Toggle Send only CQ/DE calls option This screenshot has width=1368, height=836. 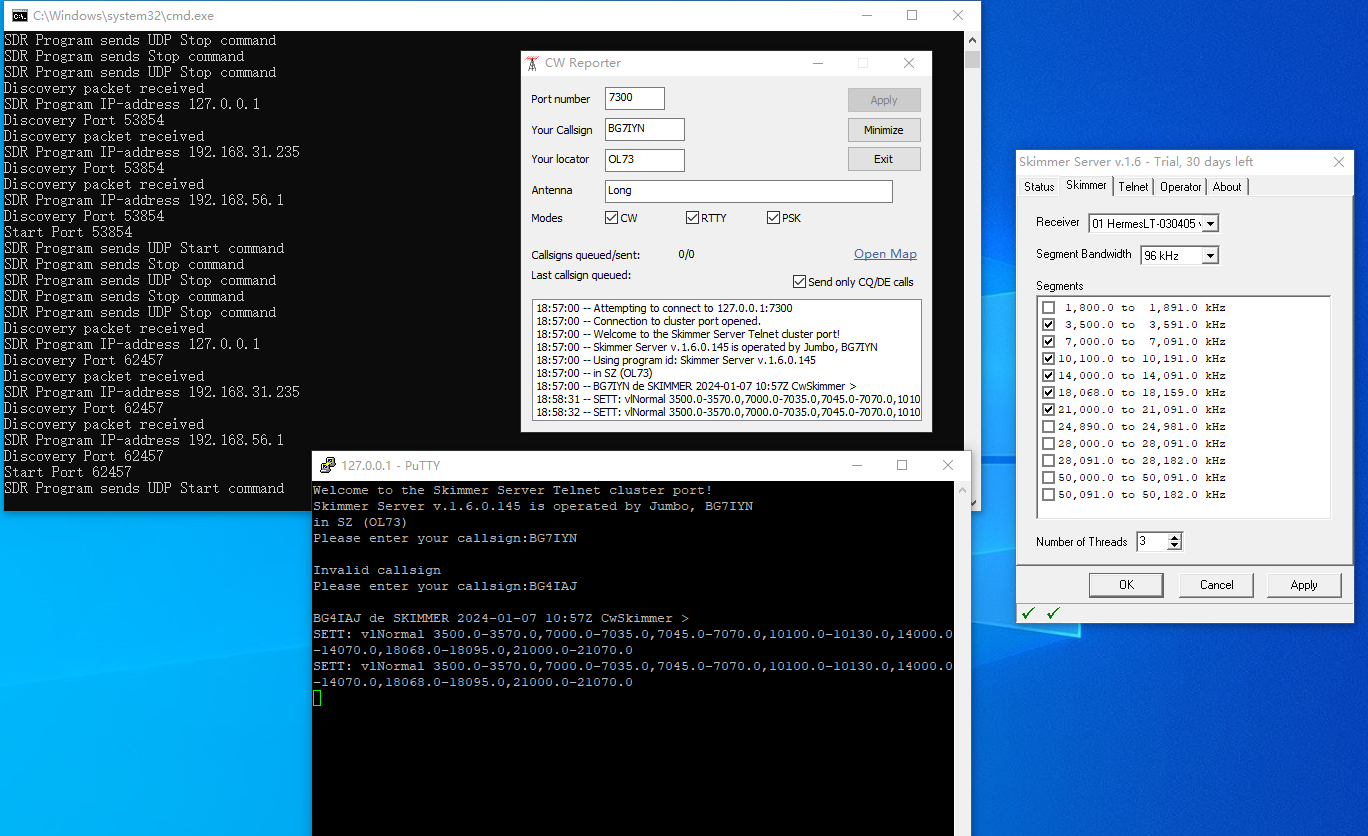click(x=799, y=282)
